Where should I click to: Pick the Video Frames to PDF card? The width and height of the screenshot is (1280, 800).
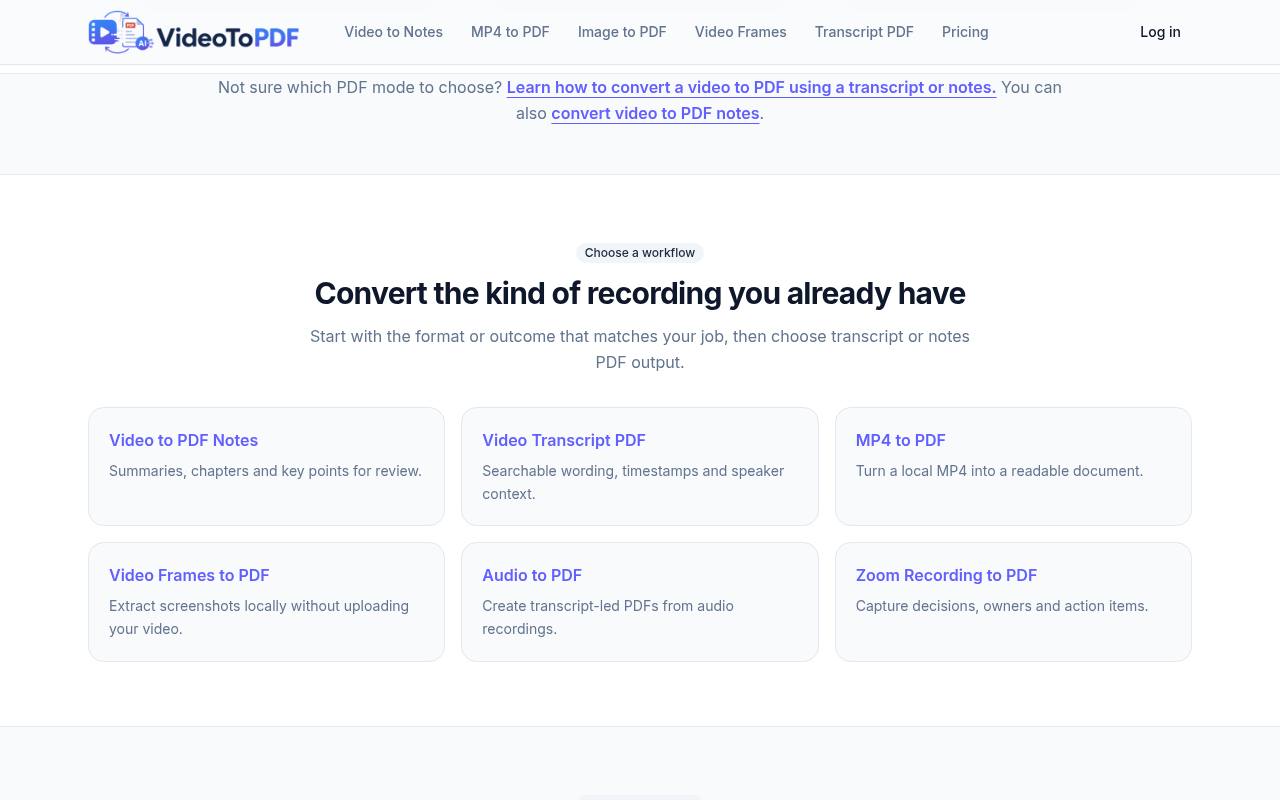pyautogui.click(x=266, y=602)
